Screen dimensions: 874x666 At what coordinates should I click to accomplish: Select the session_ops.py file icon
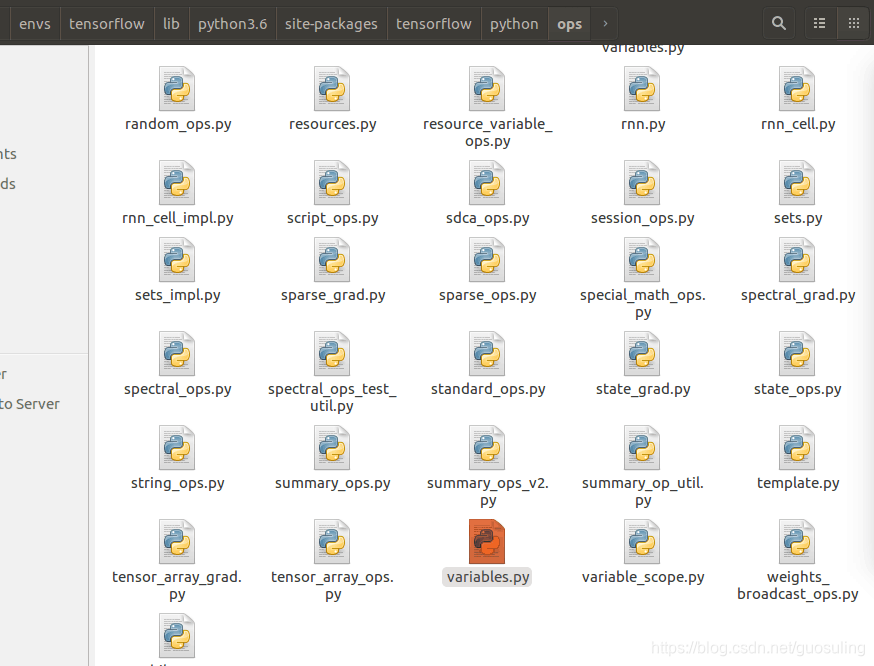(x=642, y=183)
